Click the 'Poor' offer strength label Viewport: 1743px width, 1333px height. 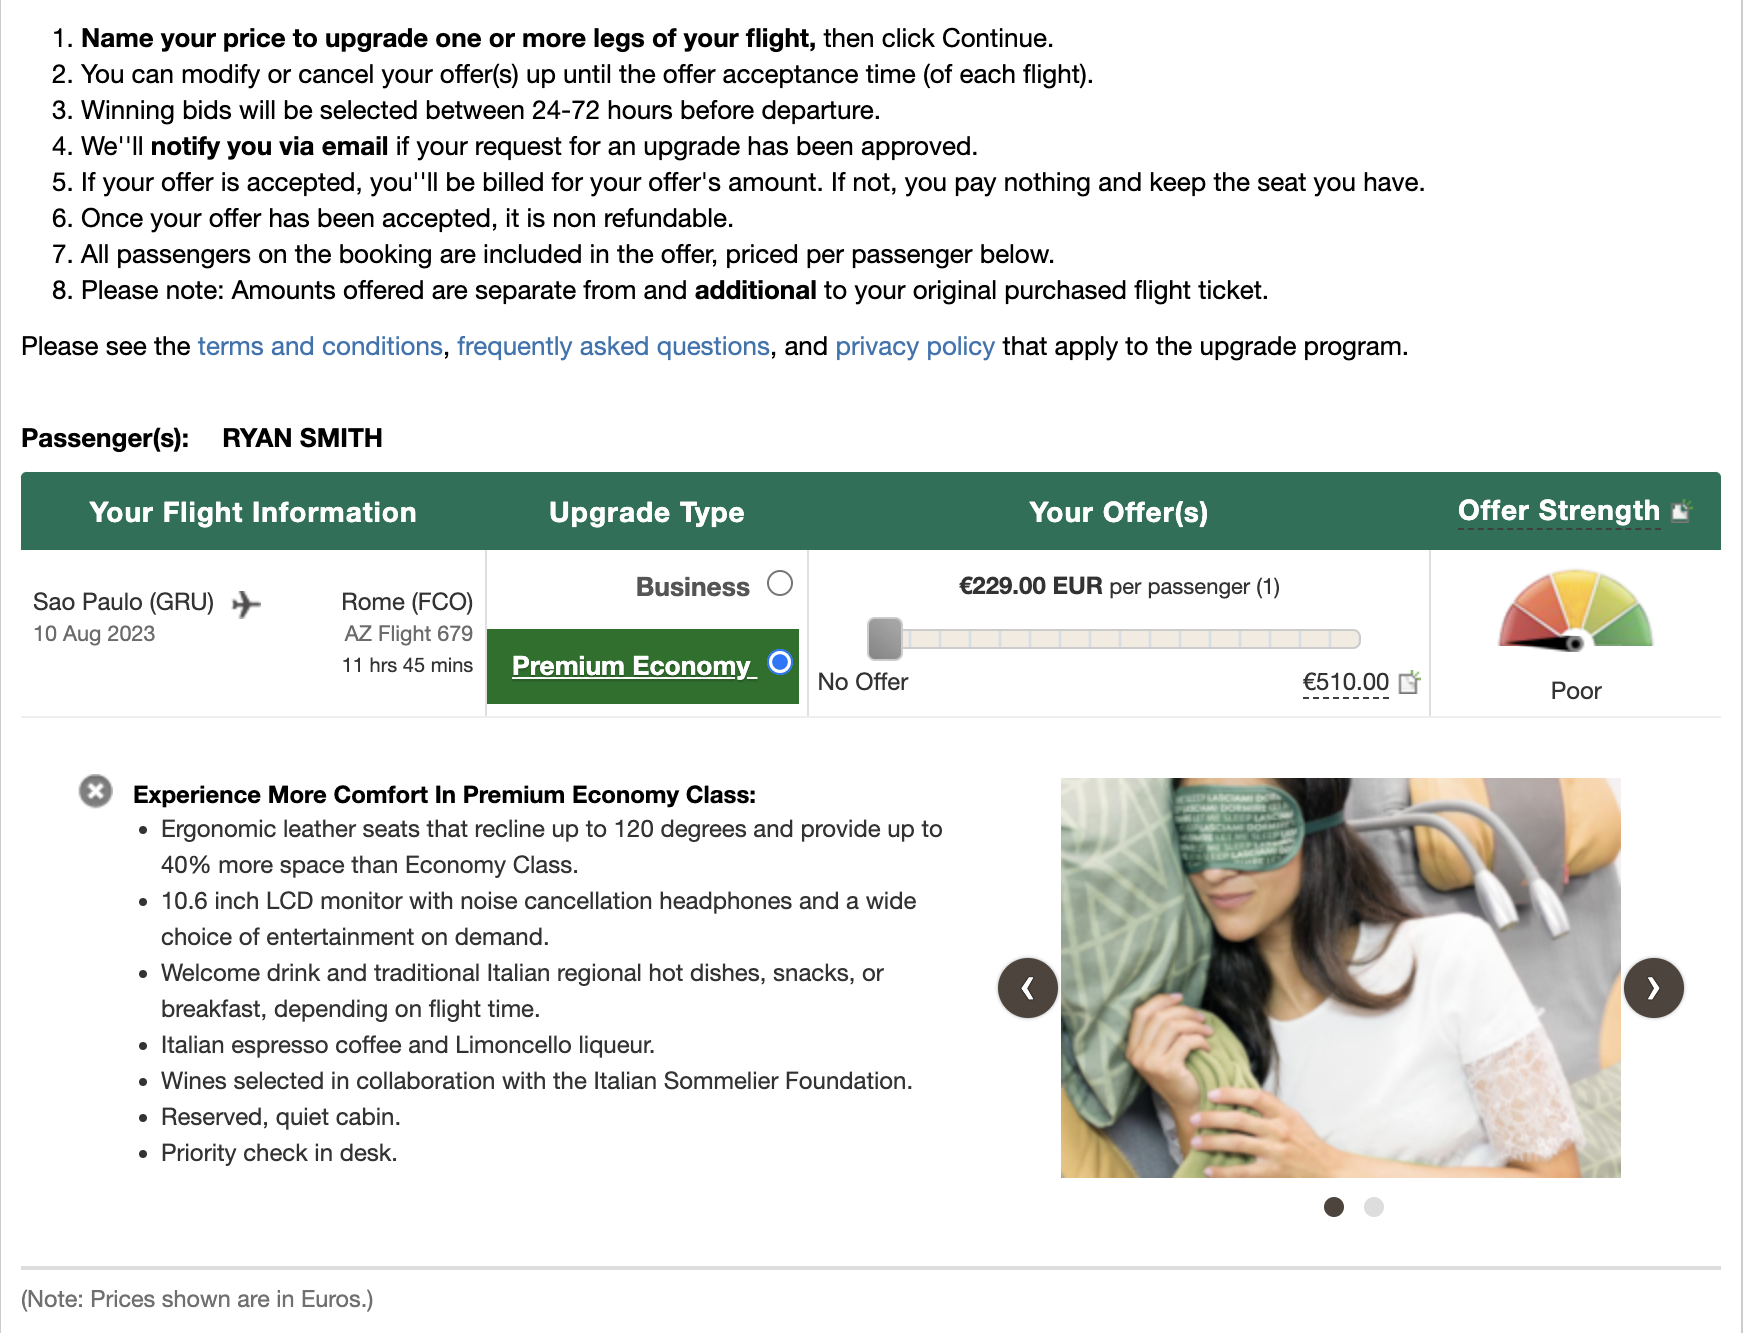(x=1576, y=691)
